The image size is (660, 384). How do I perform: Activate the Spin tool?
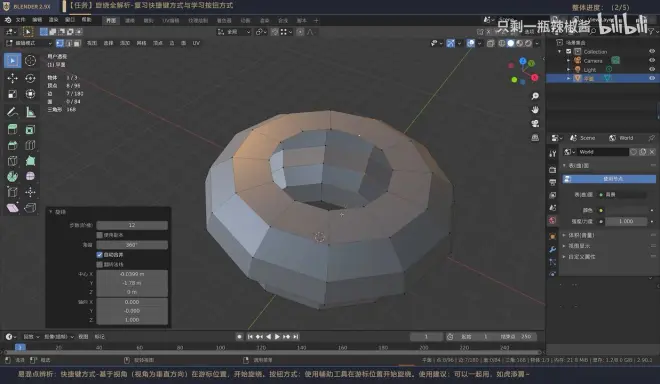tap(12, 176)
